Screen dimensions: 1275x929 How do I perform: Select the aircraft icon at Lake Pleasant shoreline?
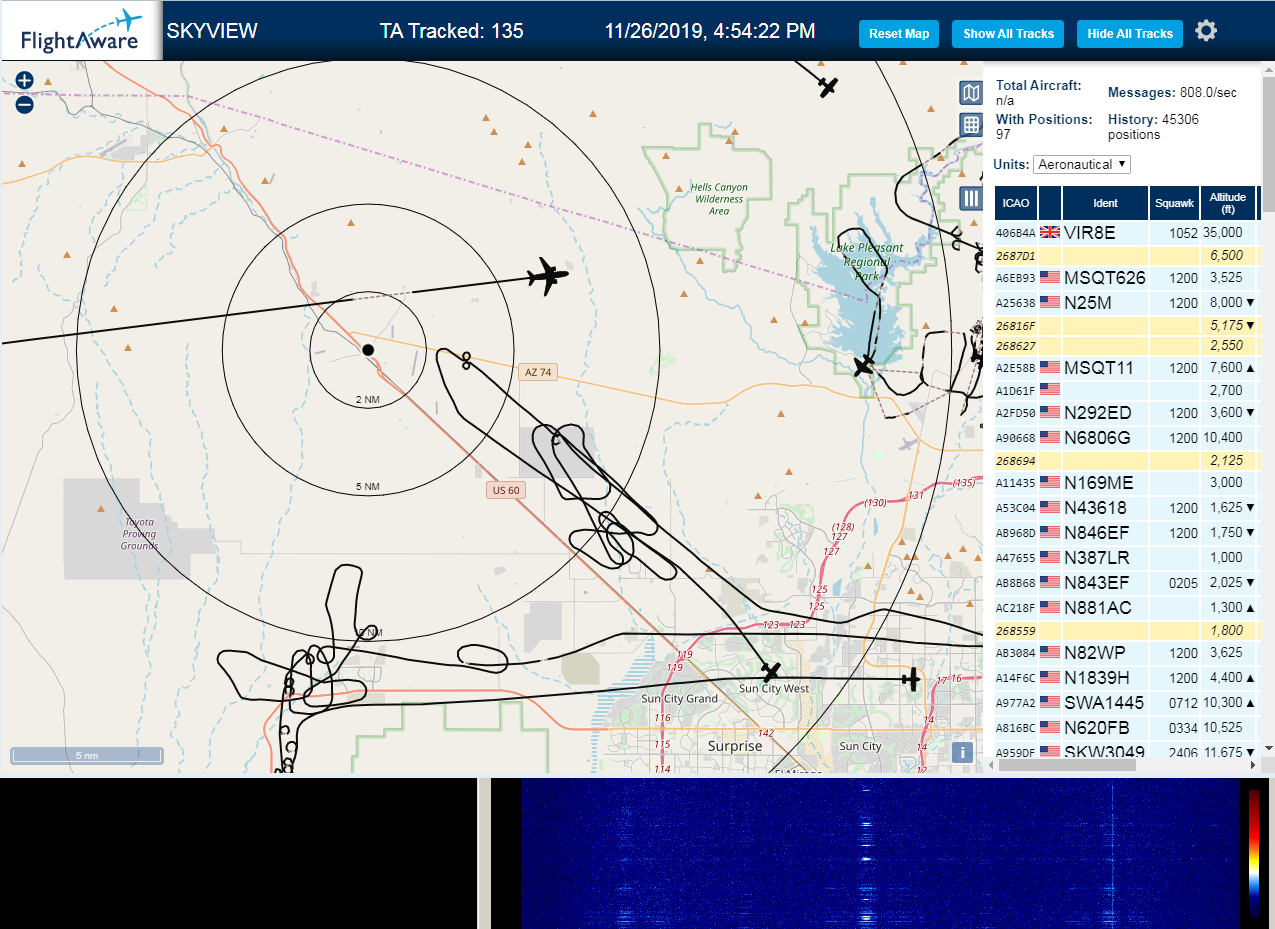coord(864,366)
